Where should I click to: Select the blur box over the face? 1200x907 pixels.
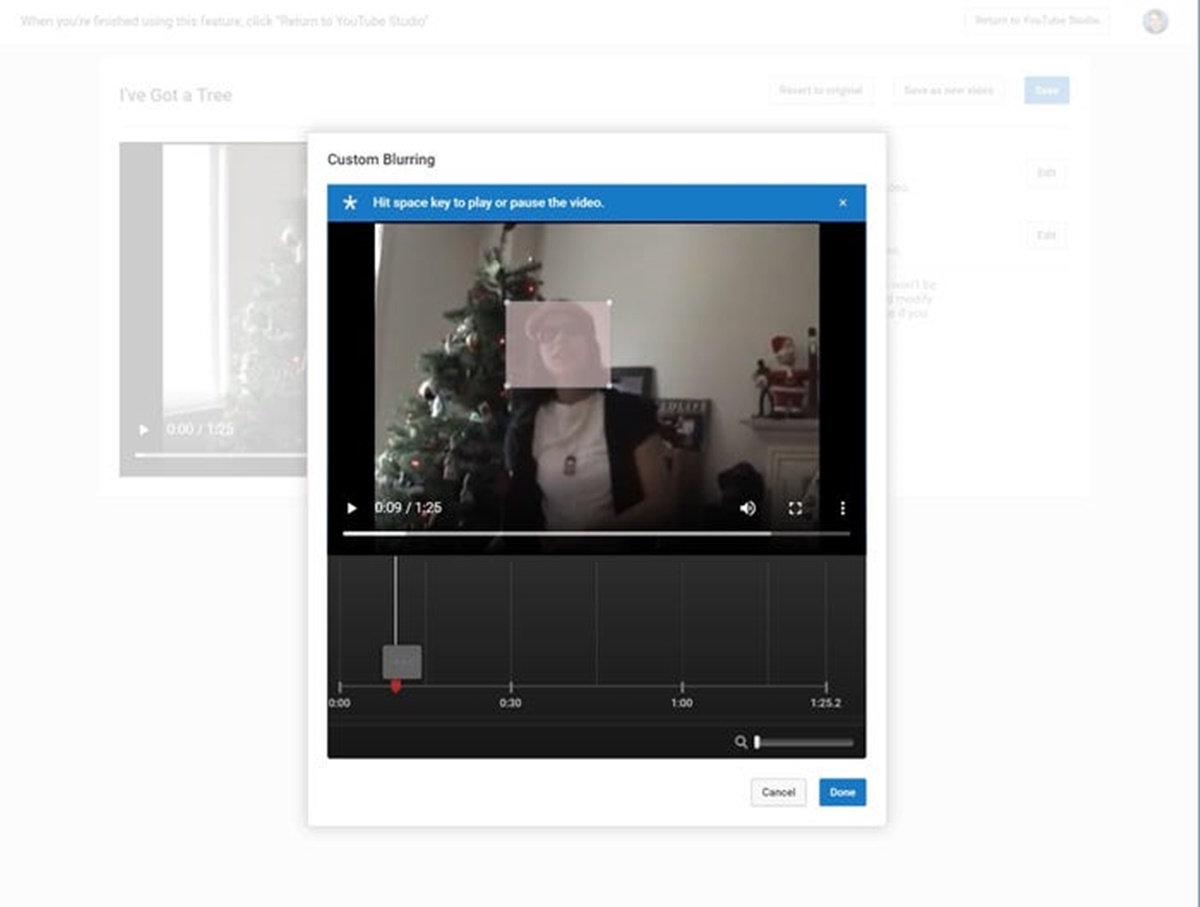click(x=558, y=344)
